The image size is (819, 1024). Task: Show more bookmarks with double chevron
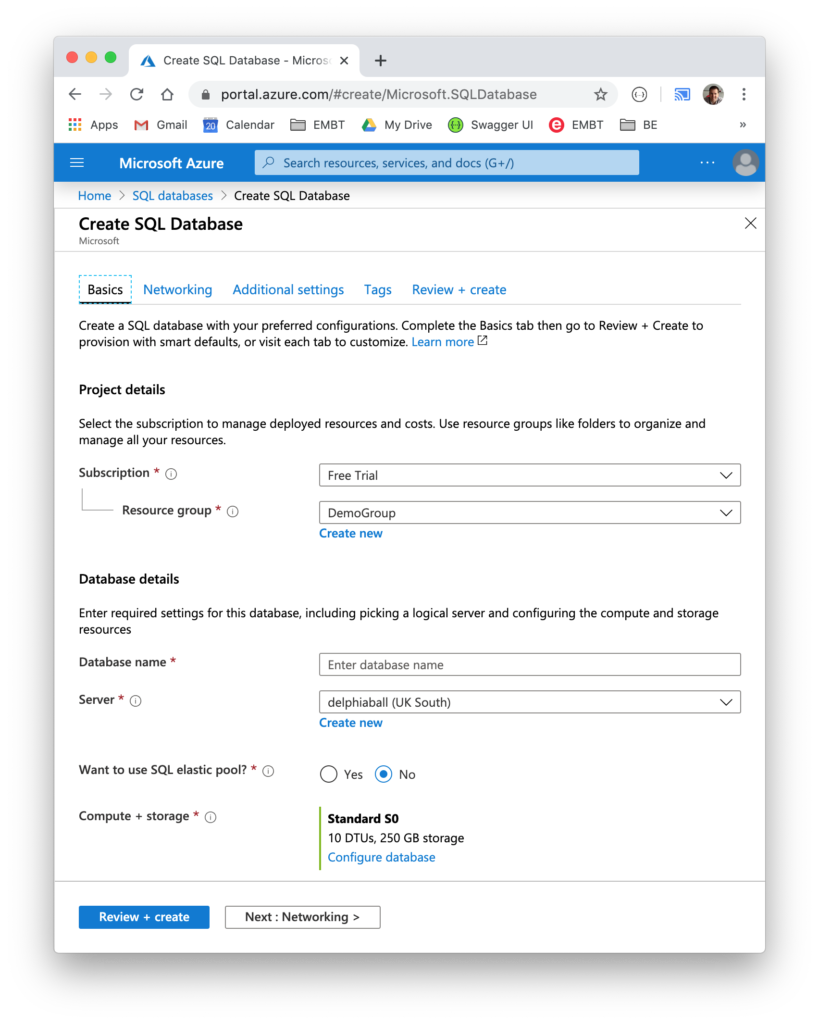pyautogui.click(x=743, y=125)
